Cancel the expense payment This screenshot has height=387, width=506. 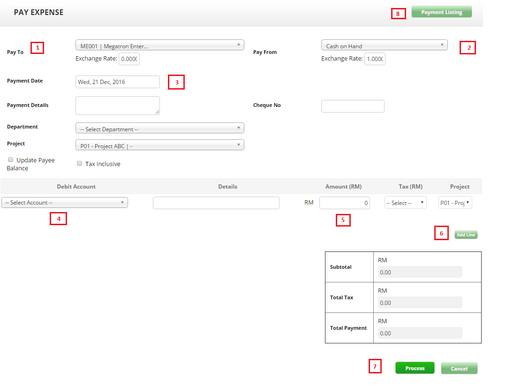coord(459,368)
